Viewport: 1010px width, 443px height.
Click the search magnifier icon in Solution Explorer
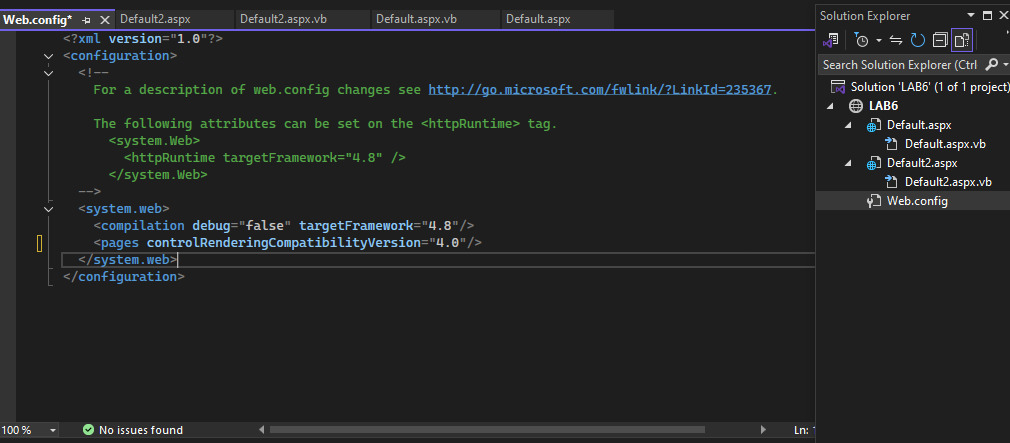click(993, 64)
